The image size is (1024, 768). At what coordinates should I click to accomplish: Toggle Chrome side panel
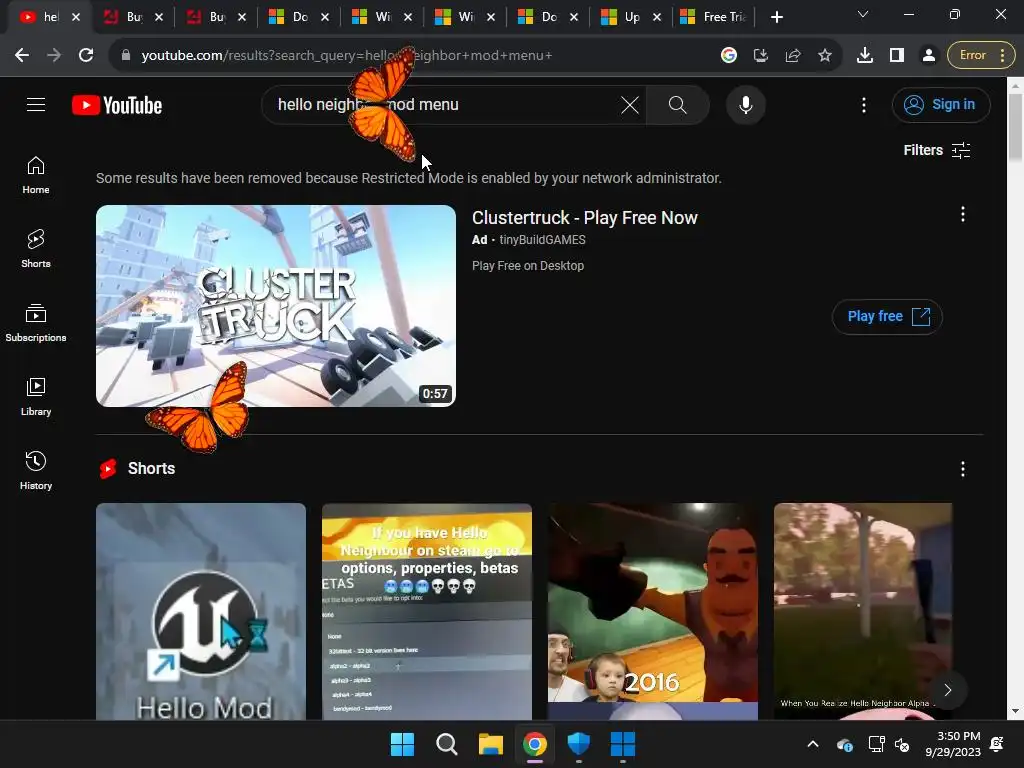point(897,56)
